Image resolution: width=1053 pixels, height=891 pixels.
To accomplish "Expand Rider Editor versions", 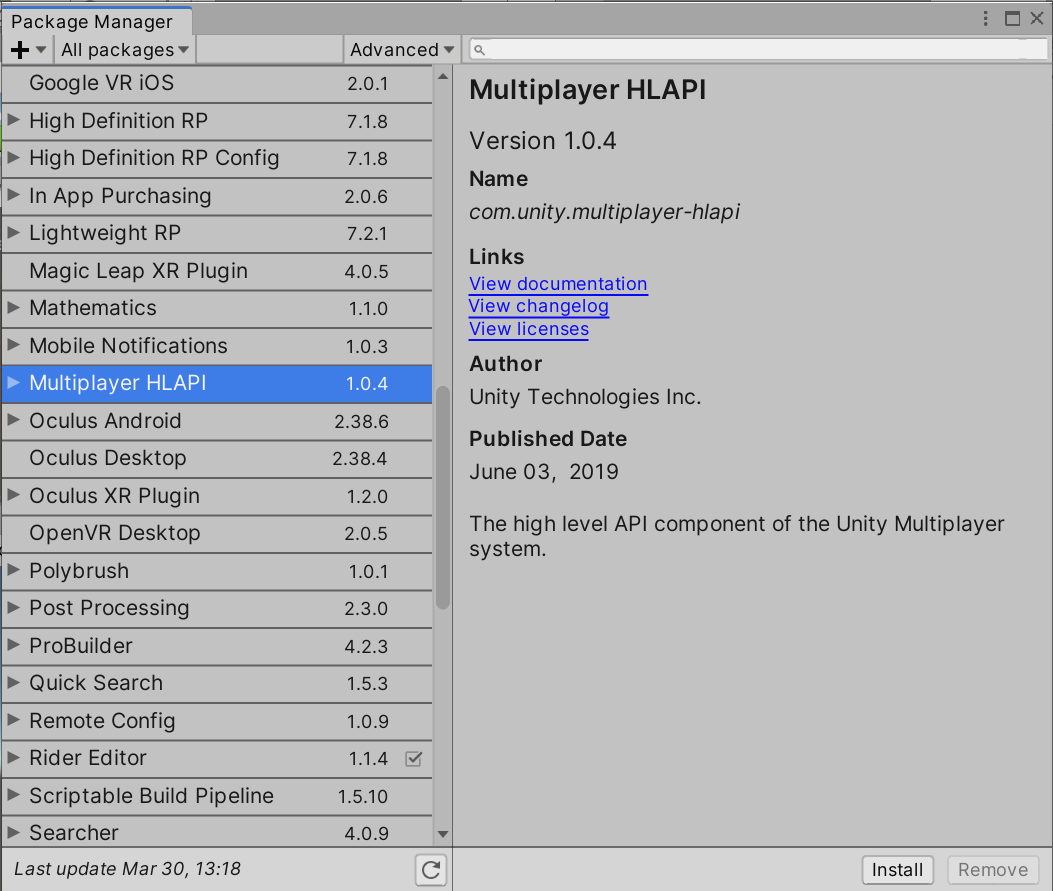I will pyautogui.click(x=13, y=758).
